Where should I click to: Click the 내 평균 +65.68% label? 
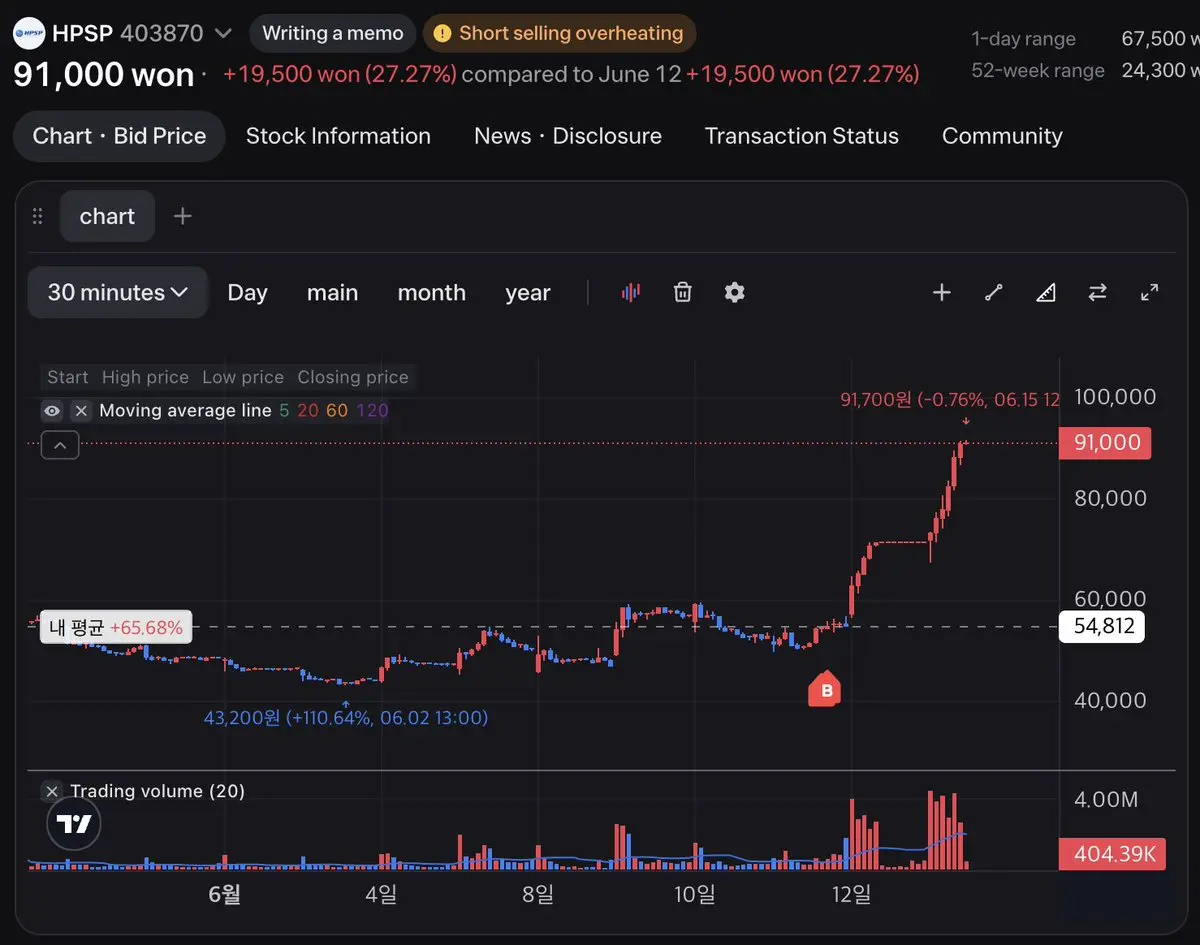[116, 628]
